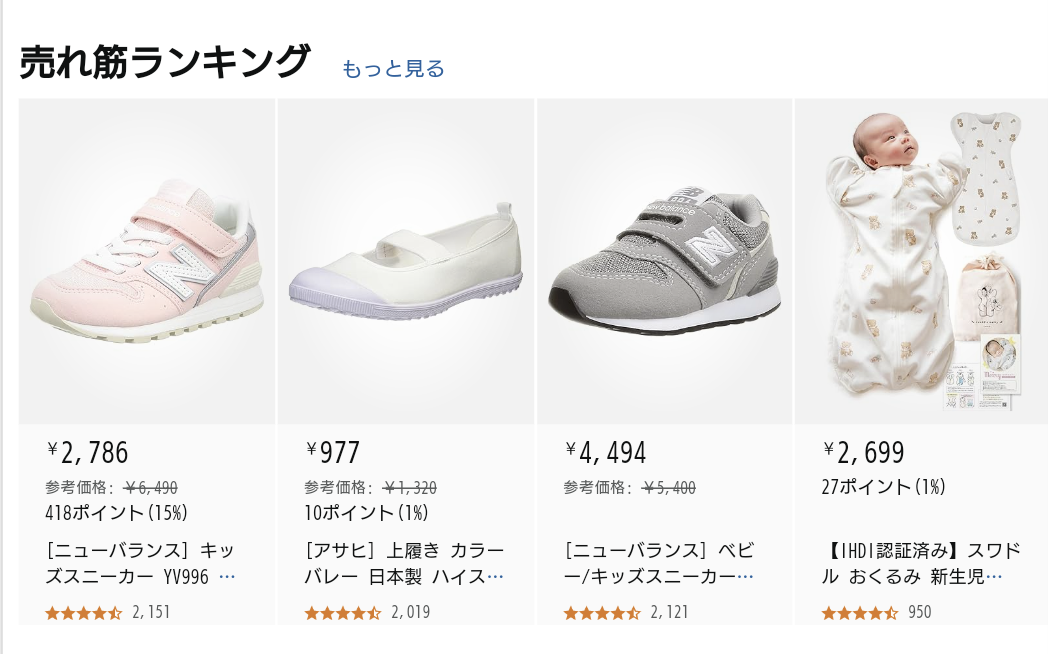Click the 売れ筋ランキング heading

(x=165, y=62)
